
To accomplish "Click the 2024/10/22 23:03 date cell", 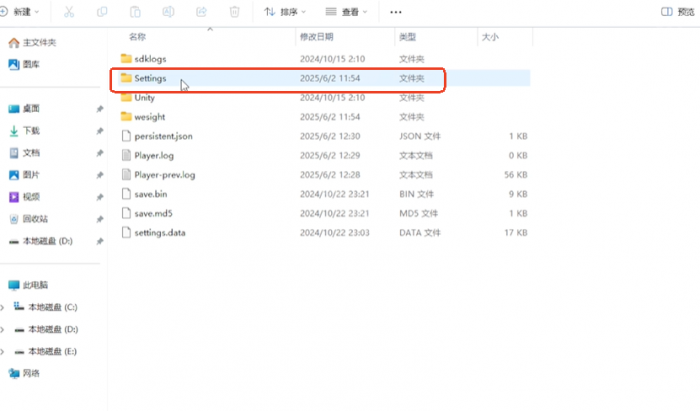I will [x=334, y=232].
